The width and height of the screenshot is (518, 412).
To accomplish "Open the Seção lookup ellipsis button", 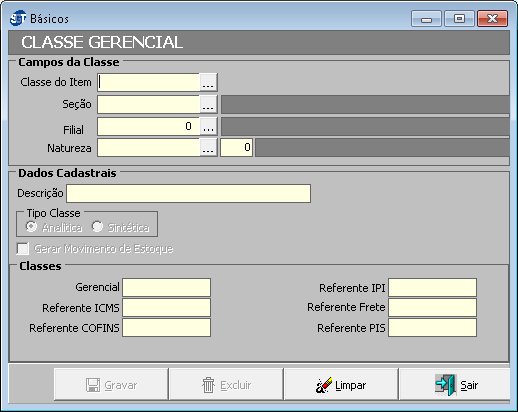I will click(x=208, y=104).
